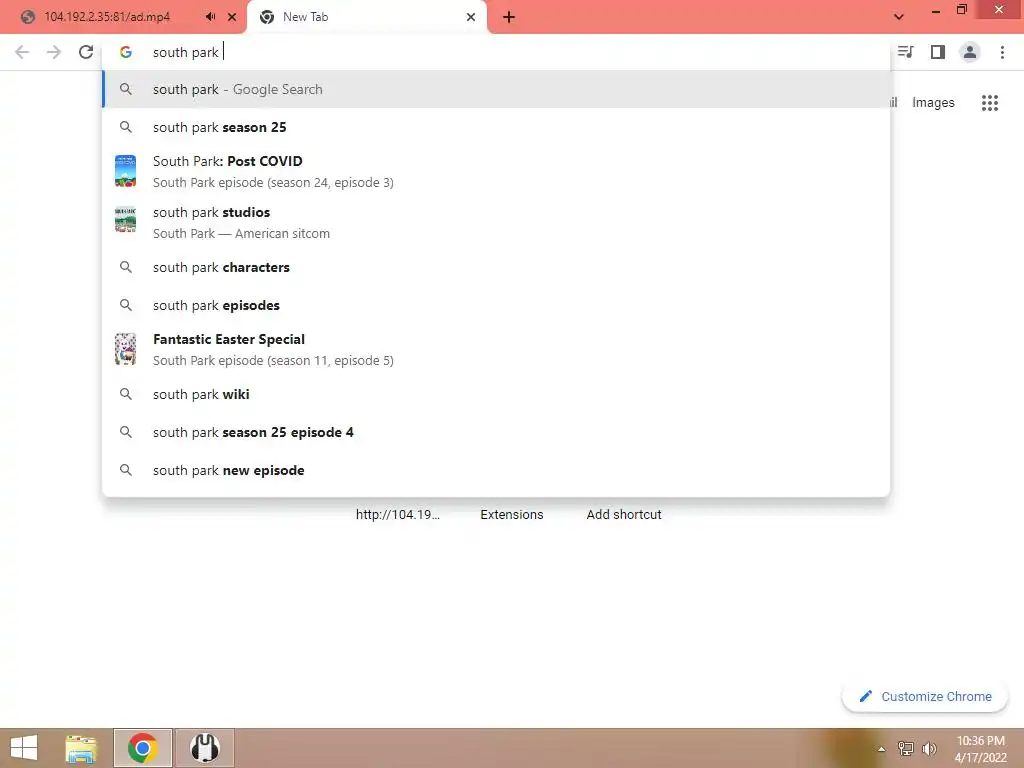Open the profile avatar menu

(970, 52)
